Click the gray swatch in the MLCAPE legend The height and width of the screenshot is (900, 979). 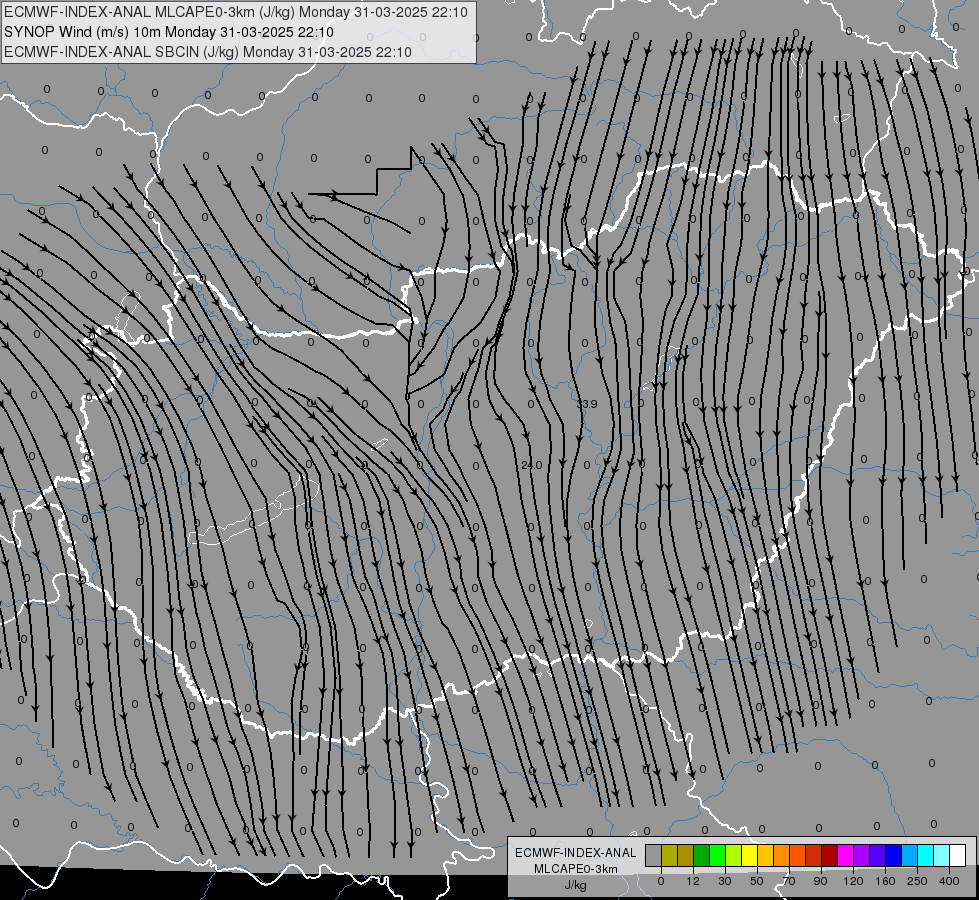654,855
